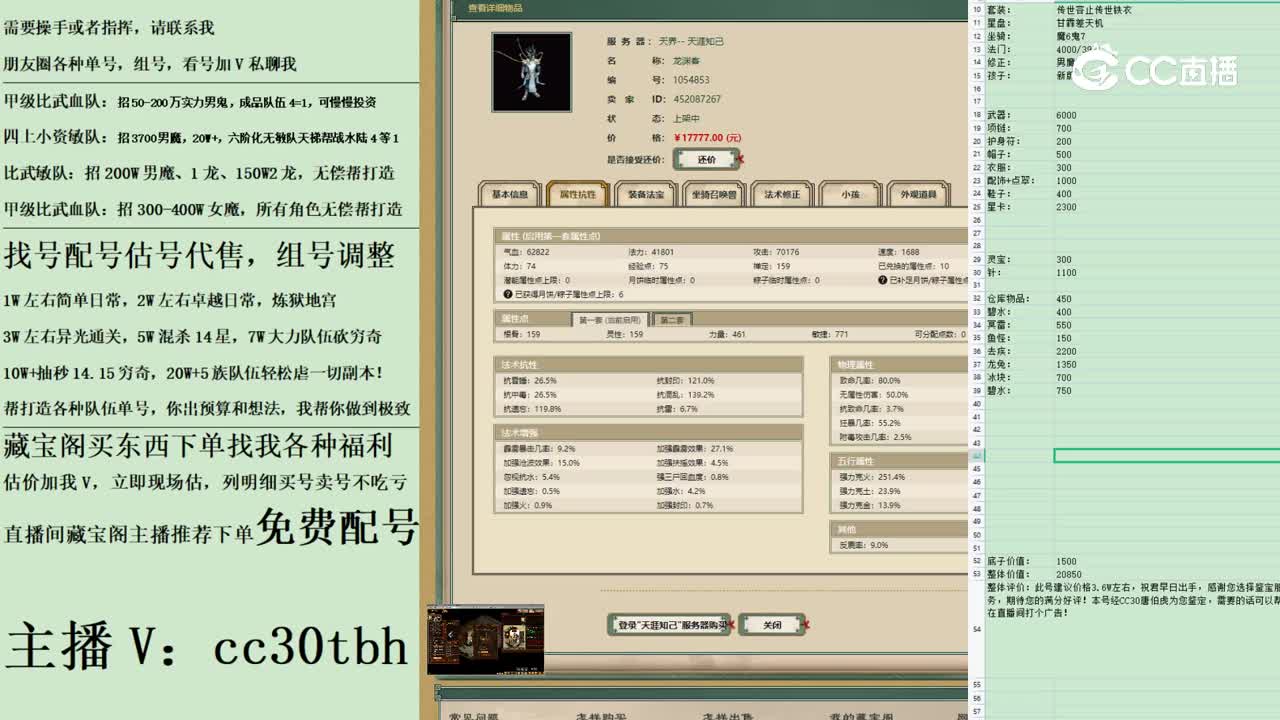Click the 五行属性 section header

point(899,461)
